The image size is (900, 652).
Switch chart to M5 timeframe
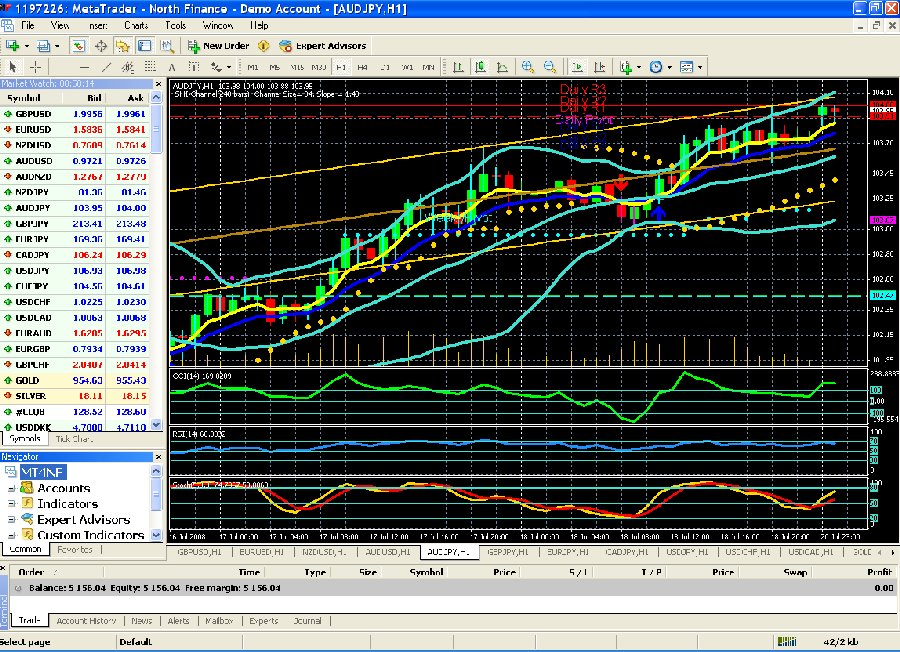click(274, 67)
